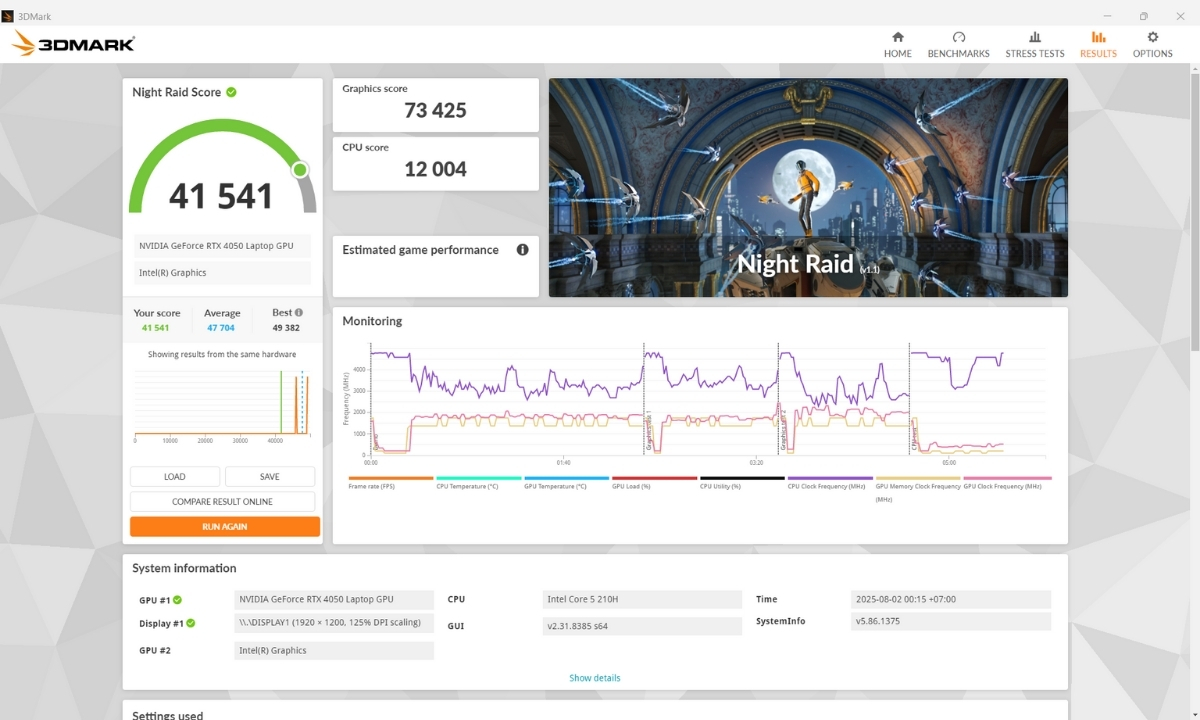The height and width of the screenshot is (720, 1200).
Task: Select the RESULTS tab
Action: [1098, 44]
